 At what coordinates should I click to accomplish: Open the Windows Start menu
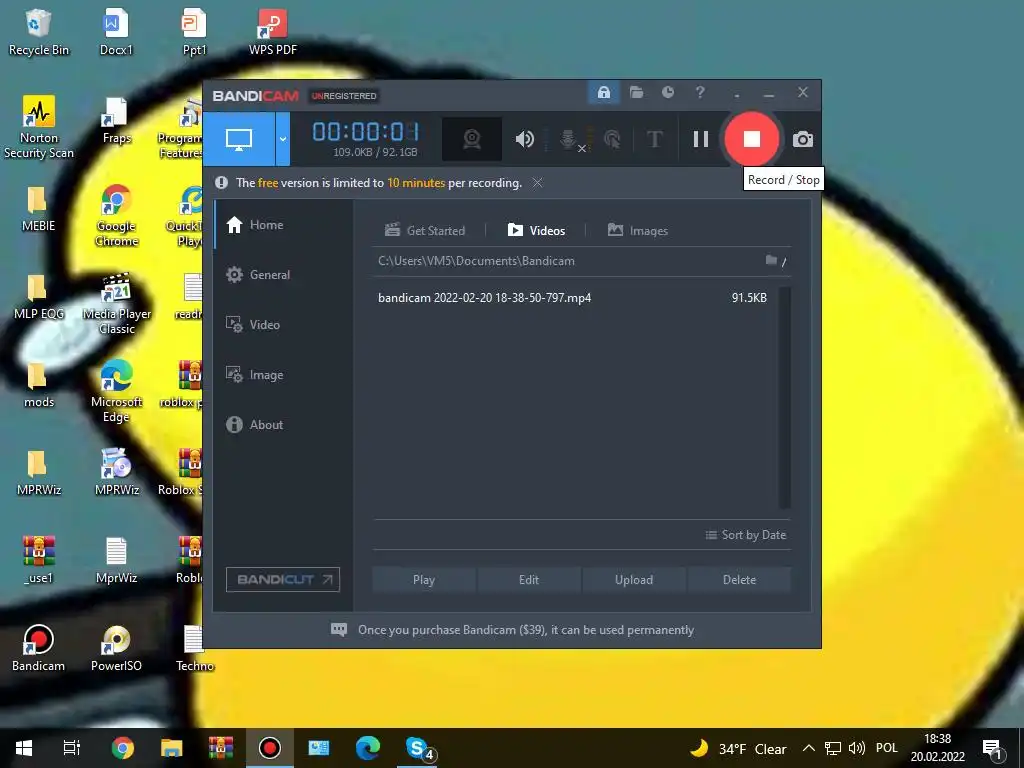(24, 748)
